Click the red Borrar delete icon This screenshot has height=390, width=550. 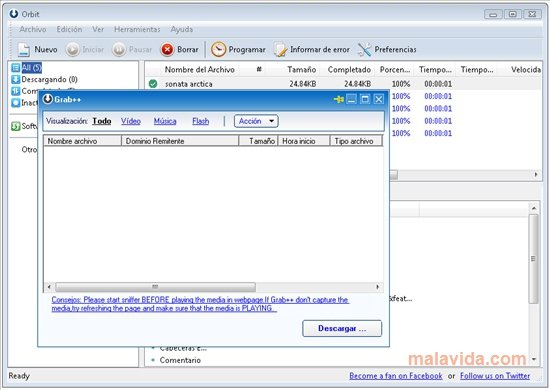pyautogui.click(x=167, y=49)
